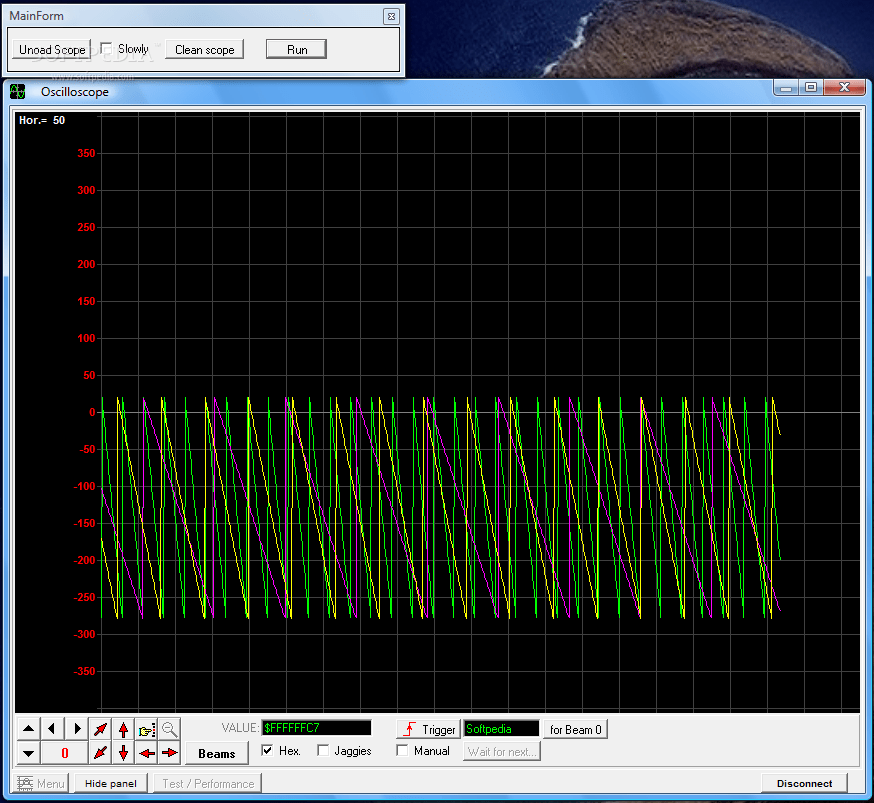Toggle the Hex checkbox
874x803 pixels.
tap(266, 751)
